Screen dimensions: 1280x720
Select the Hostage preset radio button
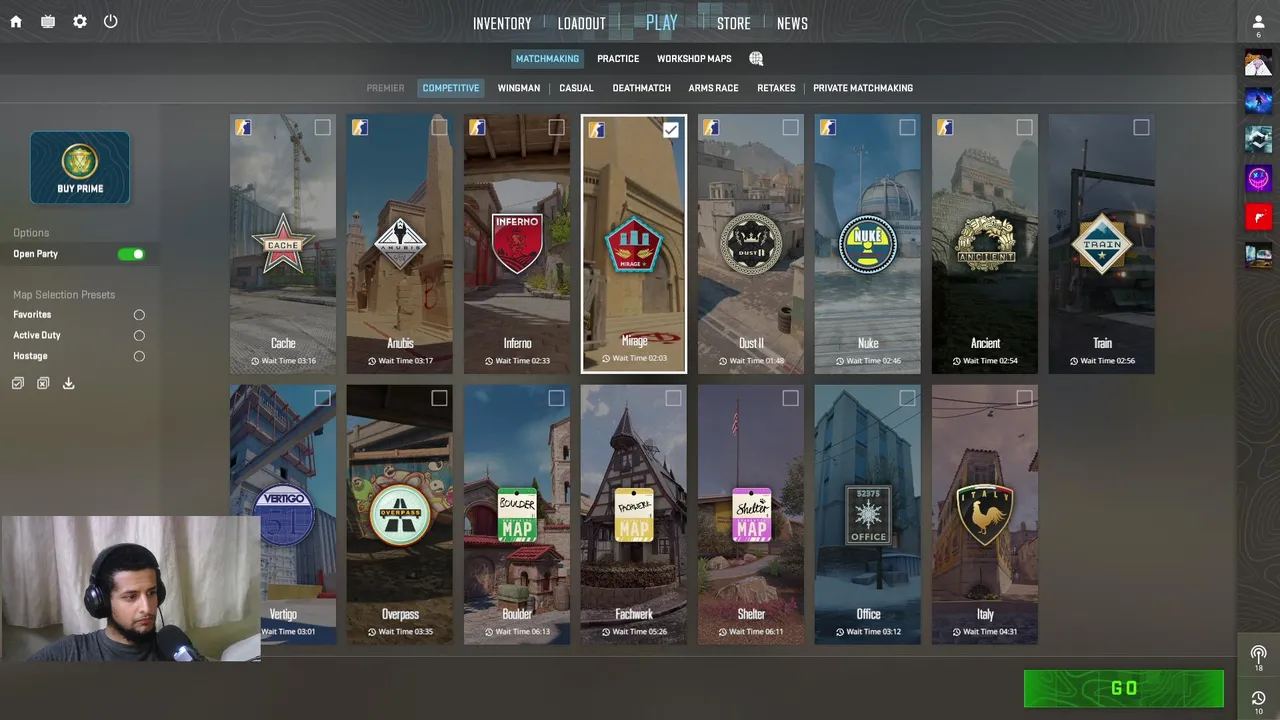click(x=139, y=356)
